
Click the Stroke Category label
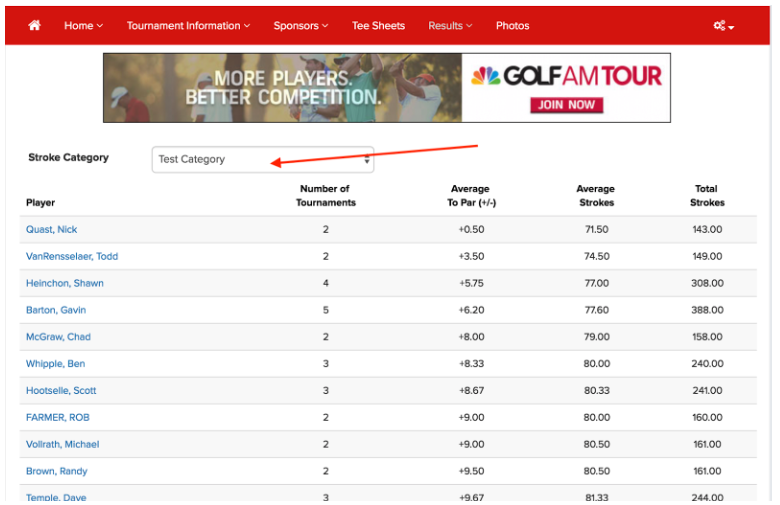pyautogui.click(x=68, y=157)
